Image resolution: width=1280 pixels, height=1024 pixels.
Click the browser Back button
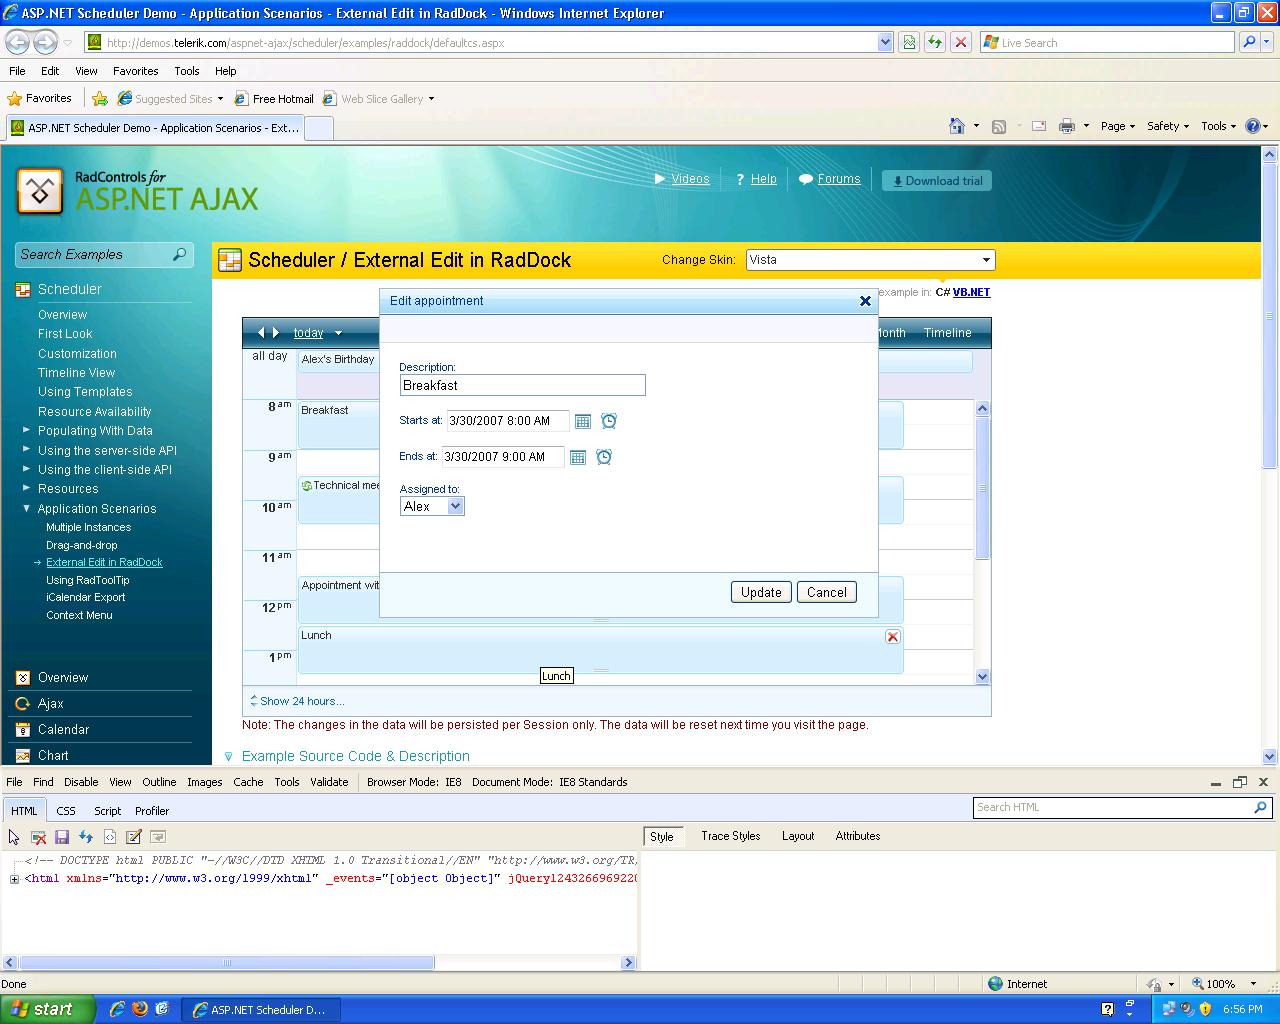(17, 42)
